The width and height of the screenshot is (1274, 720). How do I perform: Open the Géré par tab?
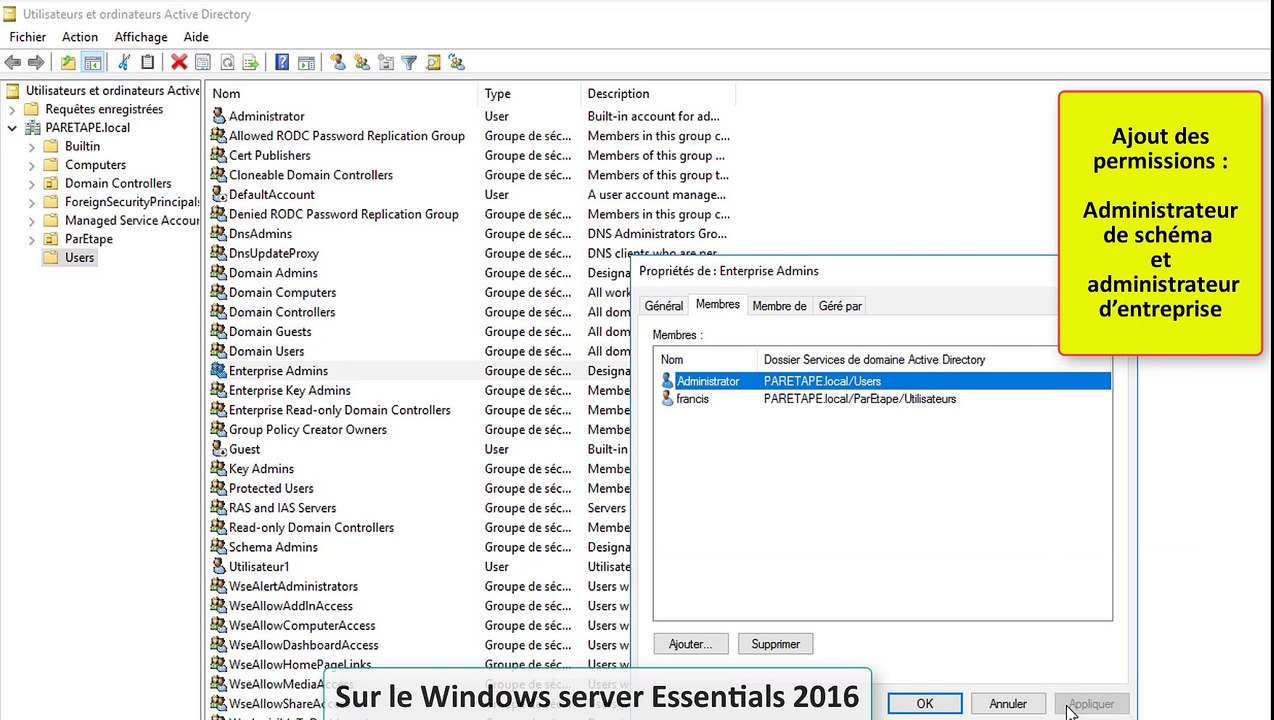coord(840,306)
